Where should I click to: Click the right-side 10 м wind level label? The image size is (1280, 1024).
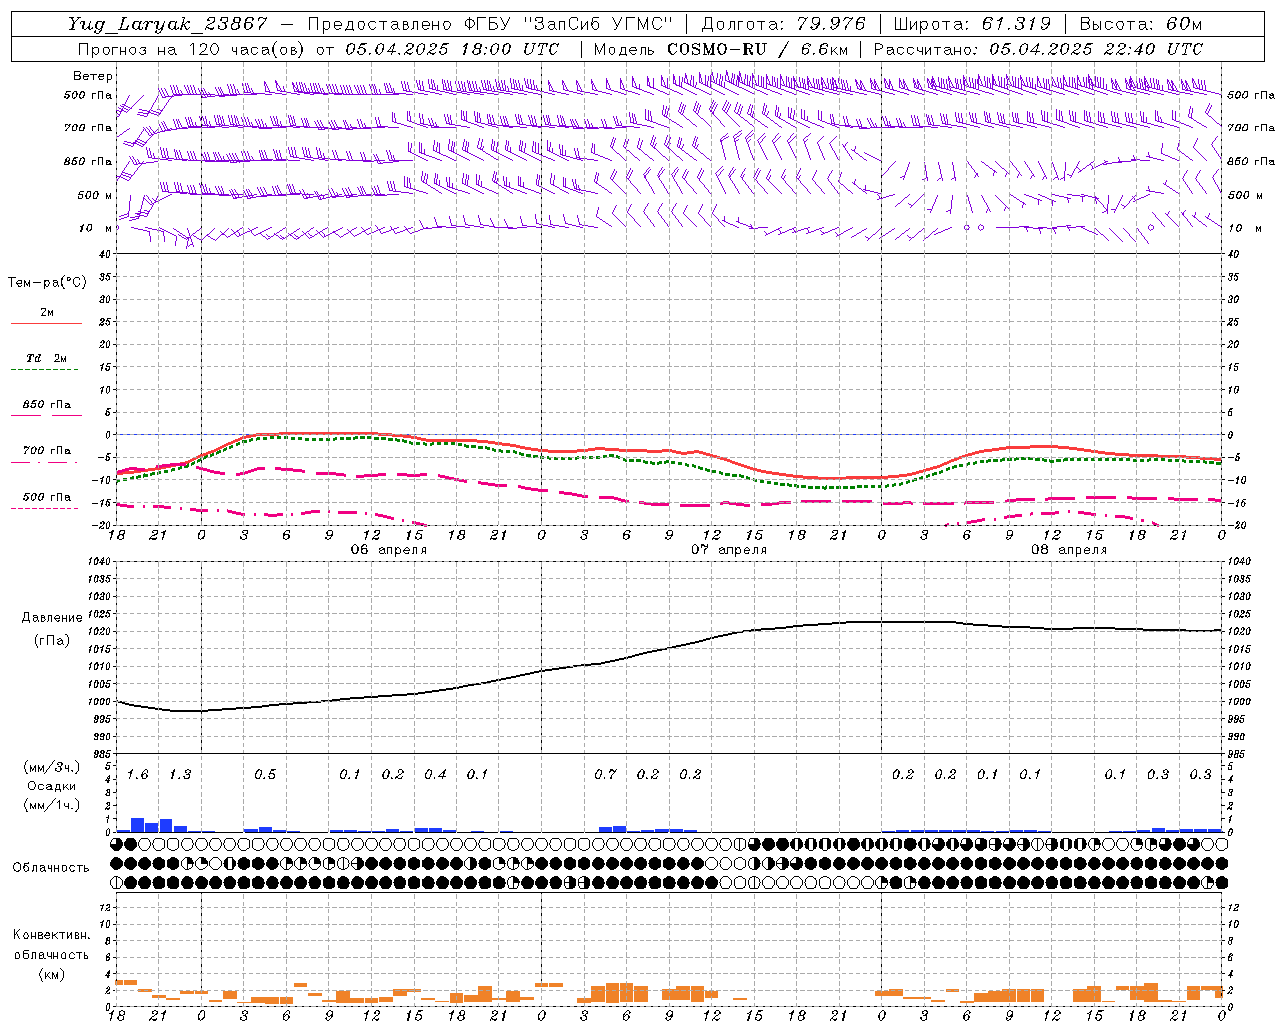pos(1244,228)
